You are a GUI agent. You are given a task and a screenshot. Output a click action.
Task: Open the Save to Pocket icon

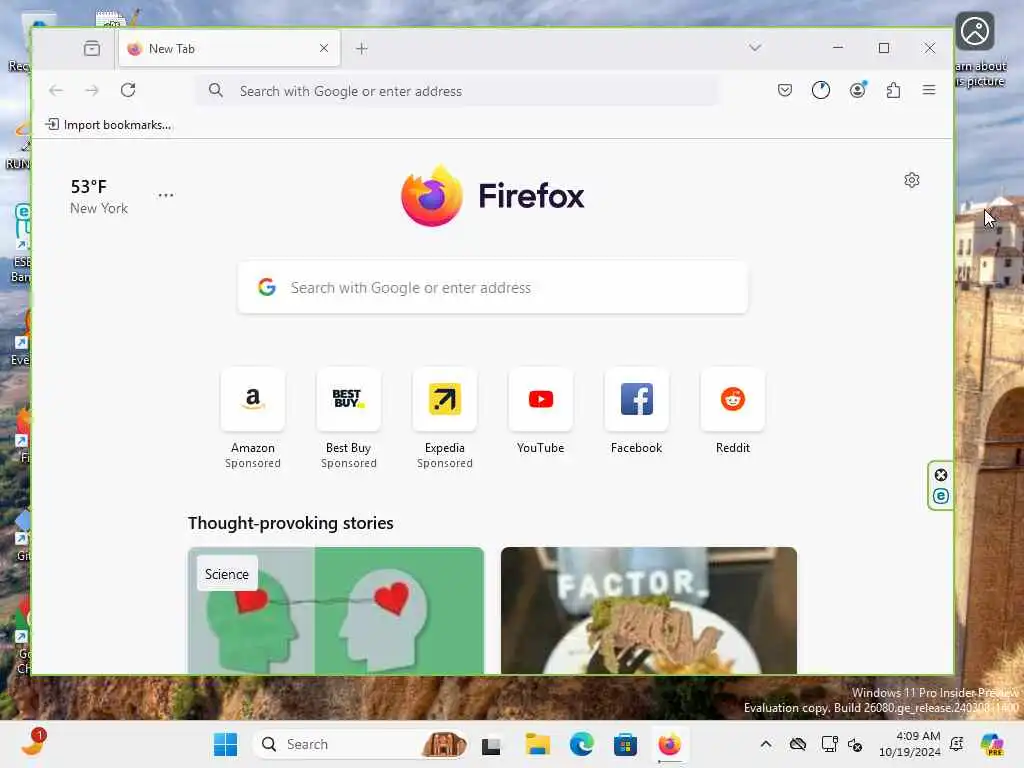[x=784, y=90]
